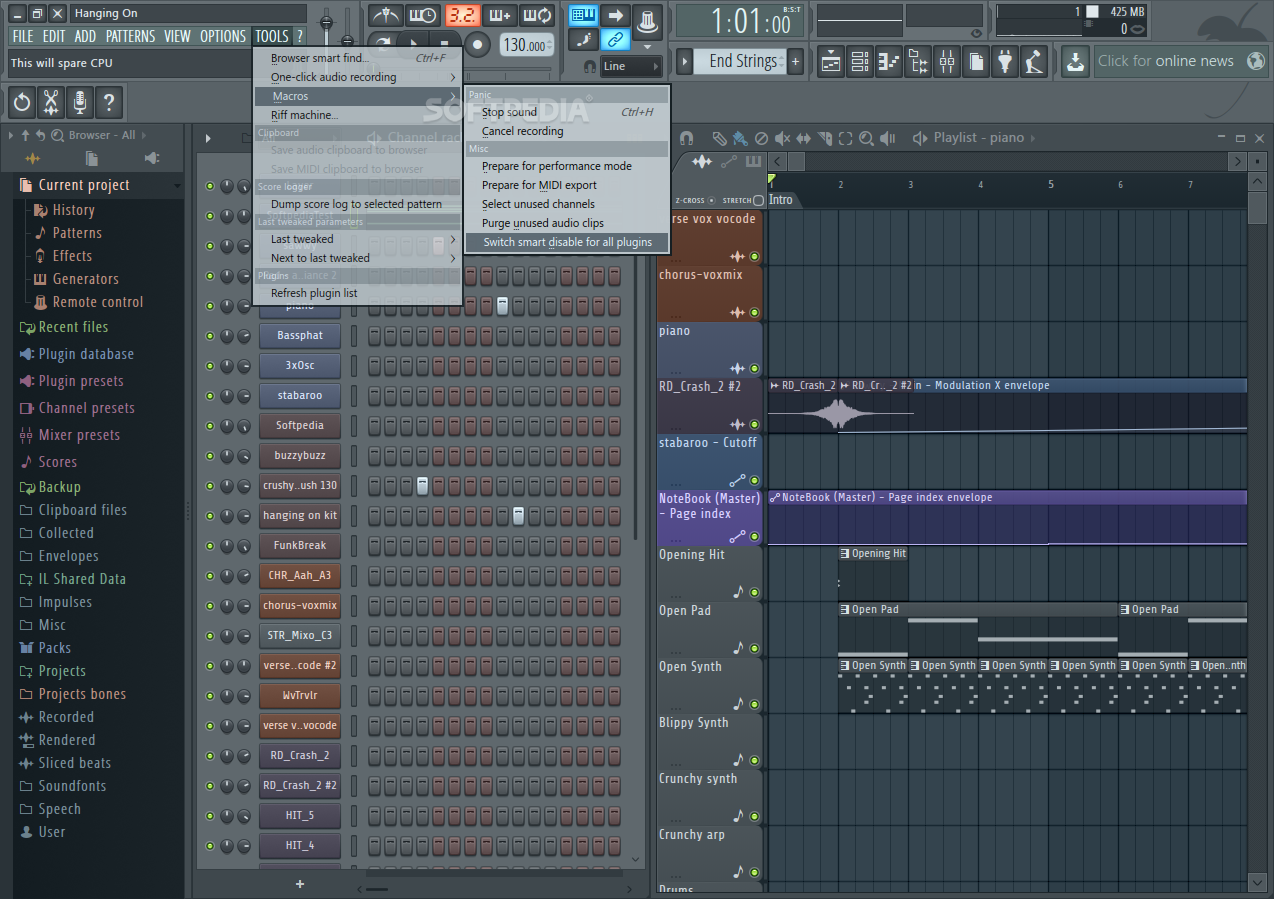The image size is (1274, 899).
Task: Click the arrow left of End Strings pattern
Action: pos(685,61)
